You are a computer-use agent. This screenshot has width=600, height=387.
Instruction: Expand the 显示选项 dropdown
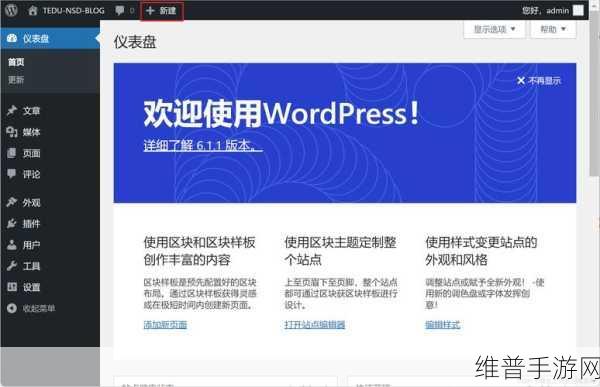[x=494, y=29]
